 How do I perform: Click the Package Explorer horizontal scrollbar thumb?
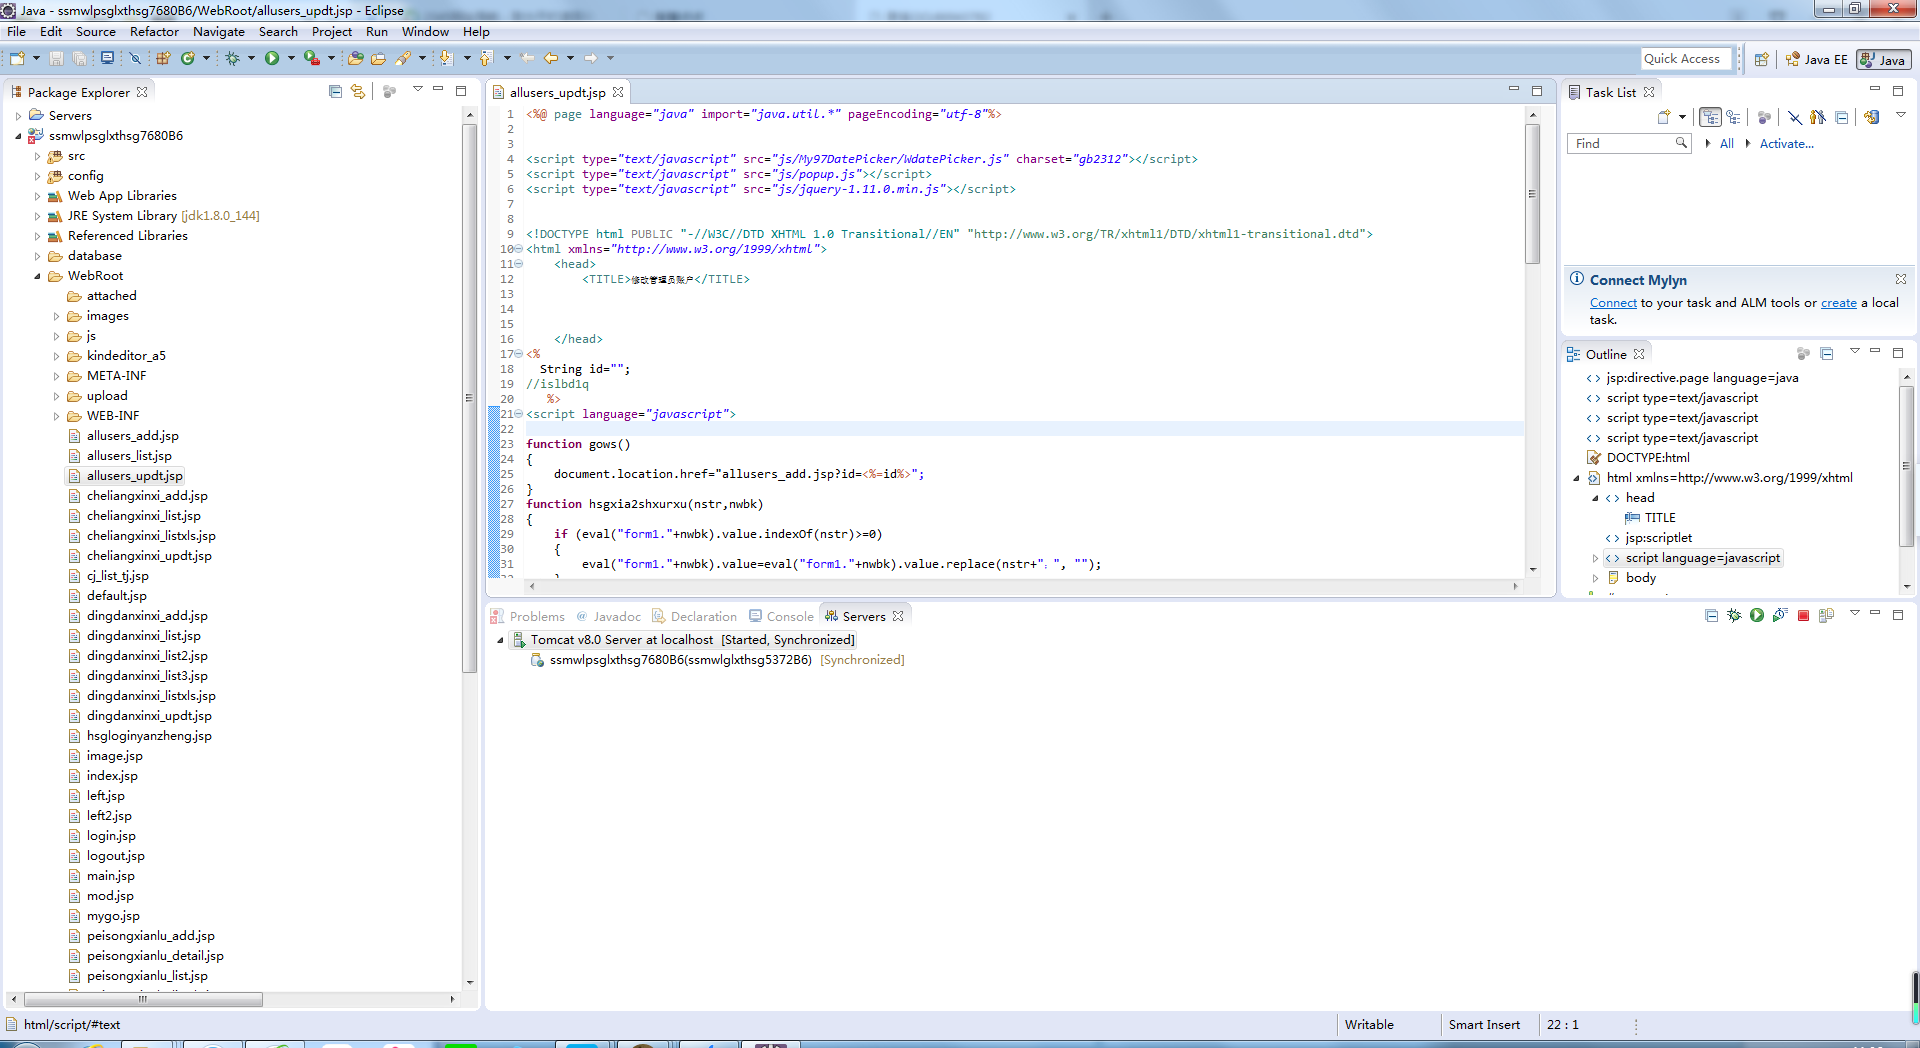pos(143,999)
